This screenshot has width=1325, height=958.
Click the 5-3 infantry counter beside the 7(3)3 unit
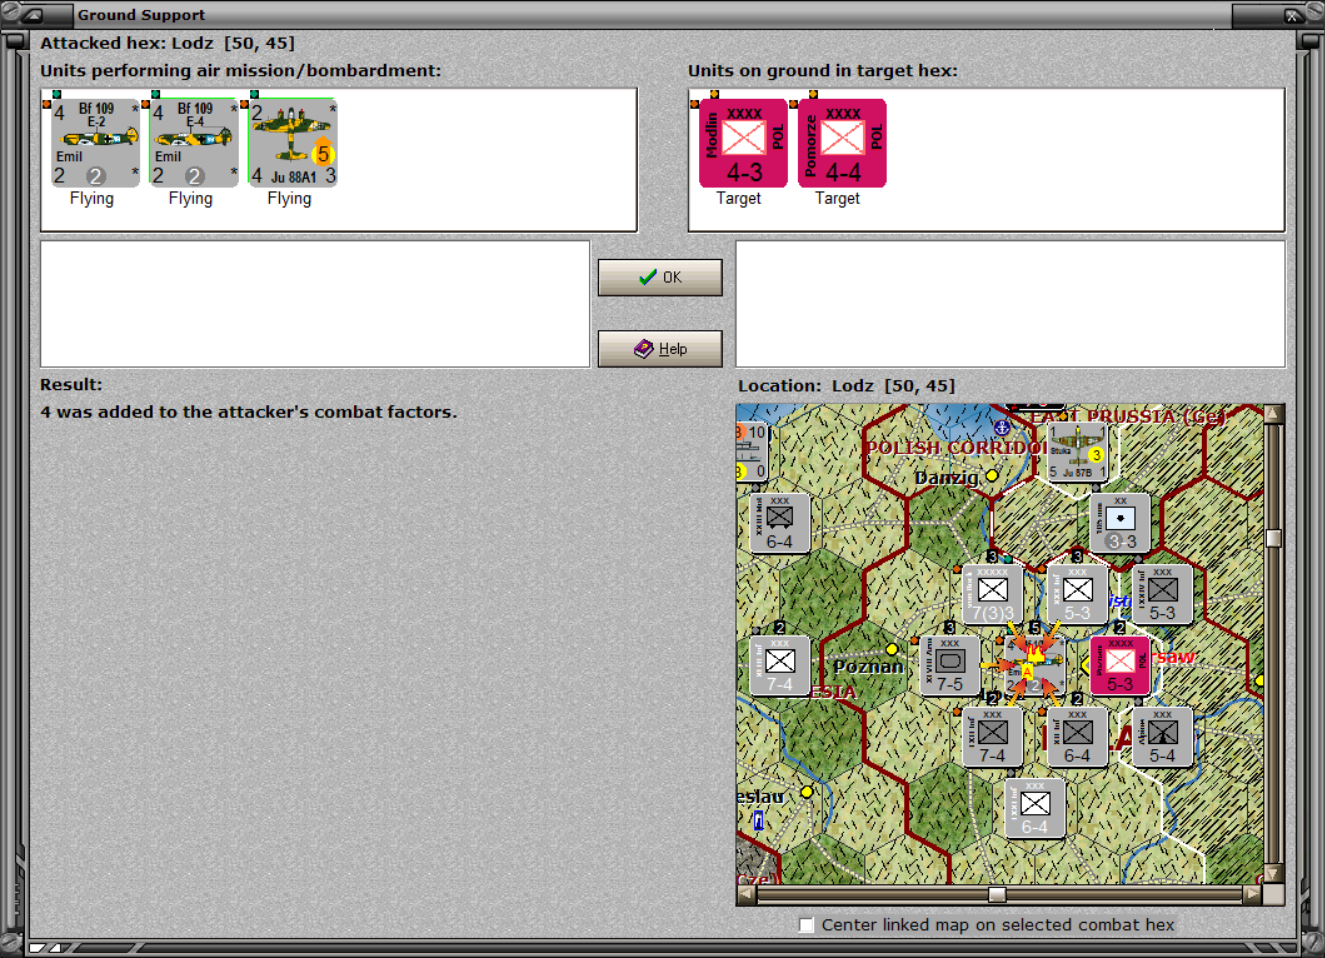click(1077, 594)
